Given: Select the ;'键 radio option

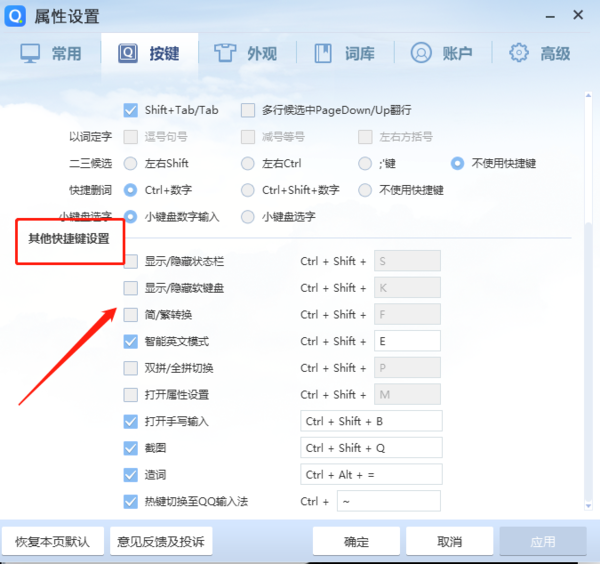Looking at the screenshot, I should (365, 163).
